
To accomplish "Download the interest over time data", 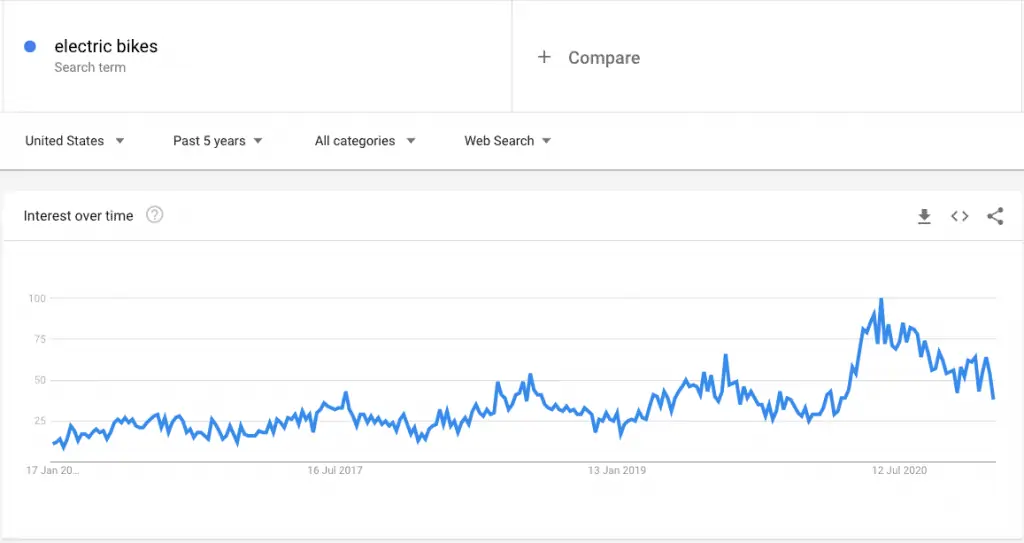I will pyautogui.click(x=924, y=216).
